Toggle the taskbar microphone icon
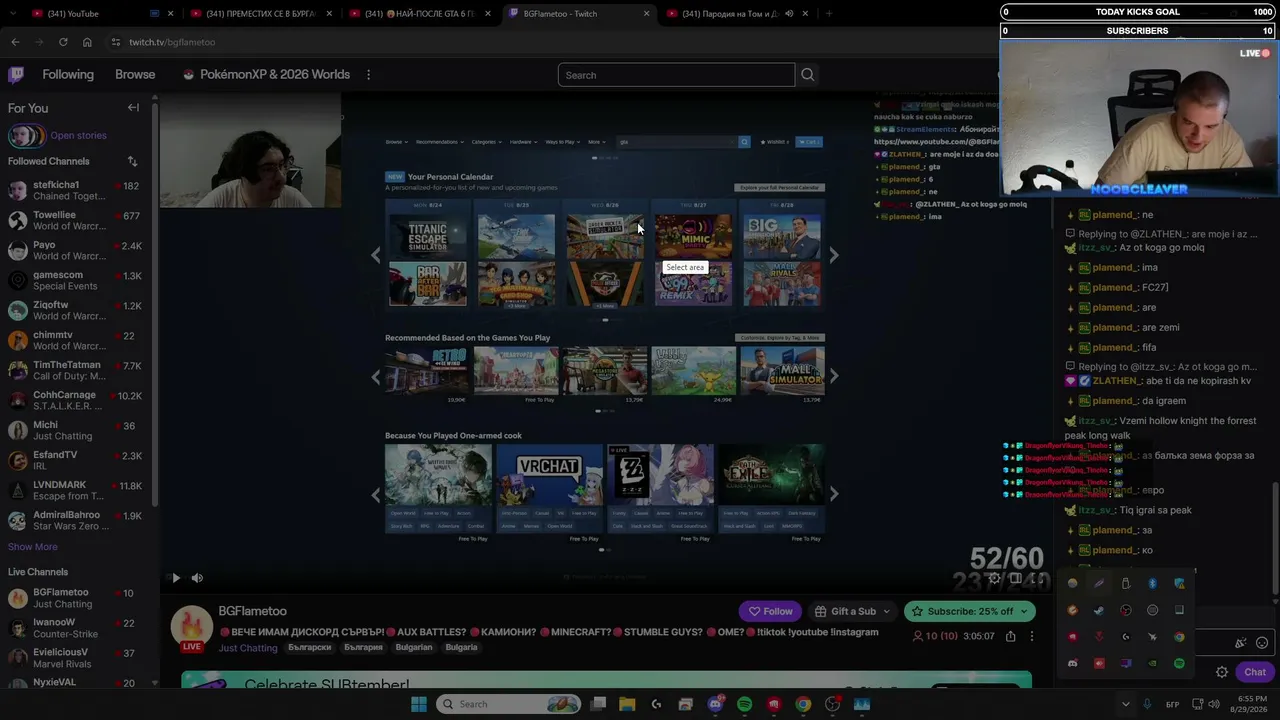Image resolution: width=1280 pixels, height=720 pixels. (x=1147, y=704)
